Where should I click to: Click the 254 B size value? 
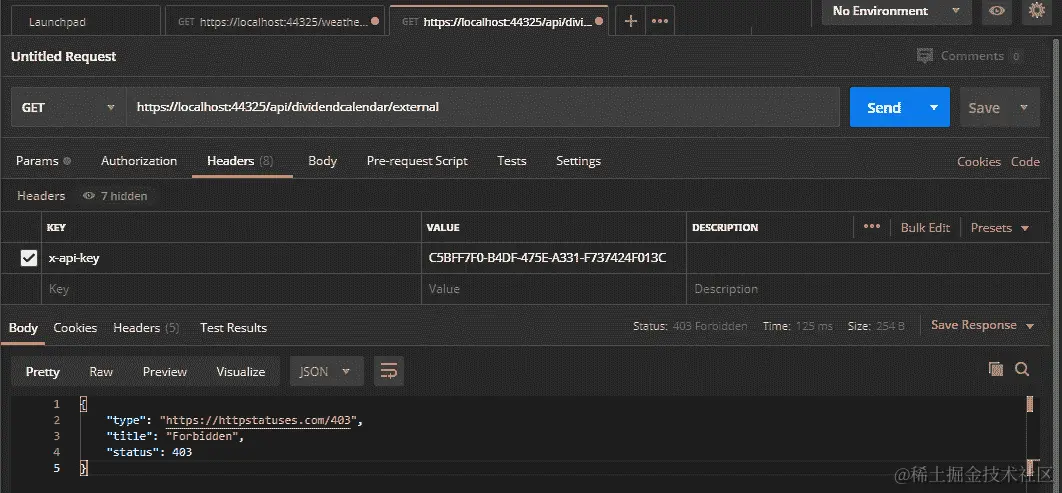coord(890,326)
